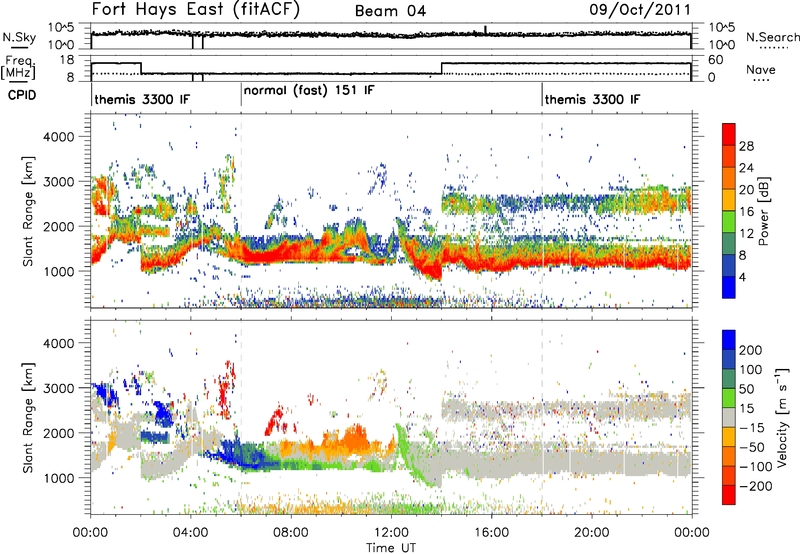800x554 pixels.
Task: Select '200' on the Velocity colorbar
Action: (x=751, y=350)
